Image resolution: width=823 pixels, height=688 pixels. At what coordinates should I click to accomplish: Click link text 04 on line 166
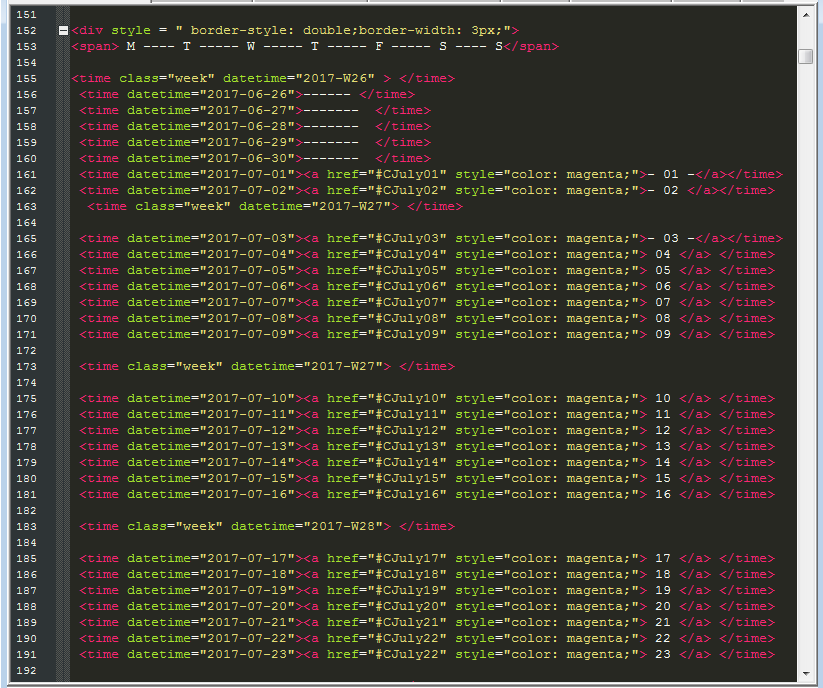coord(663,255)
